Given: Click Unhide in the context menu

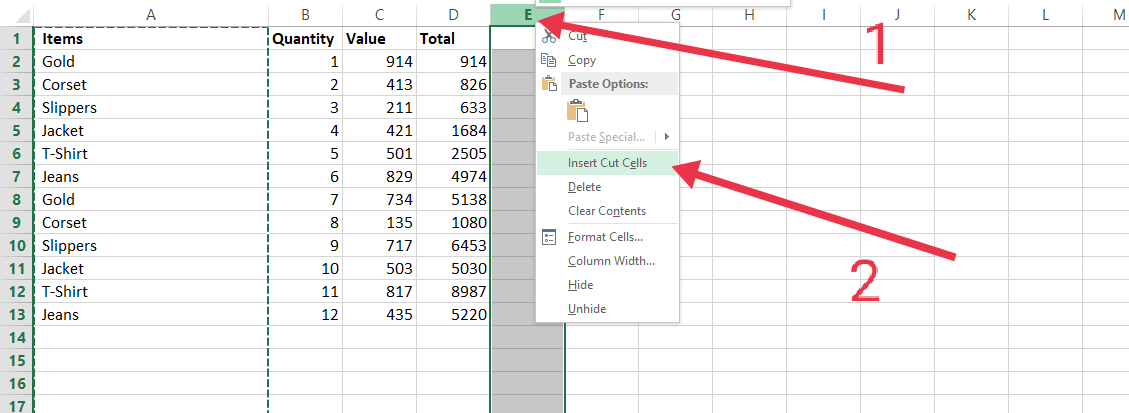Looking at the screenshot, I should [x=587, y=309].
